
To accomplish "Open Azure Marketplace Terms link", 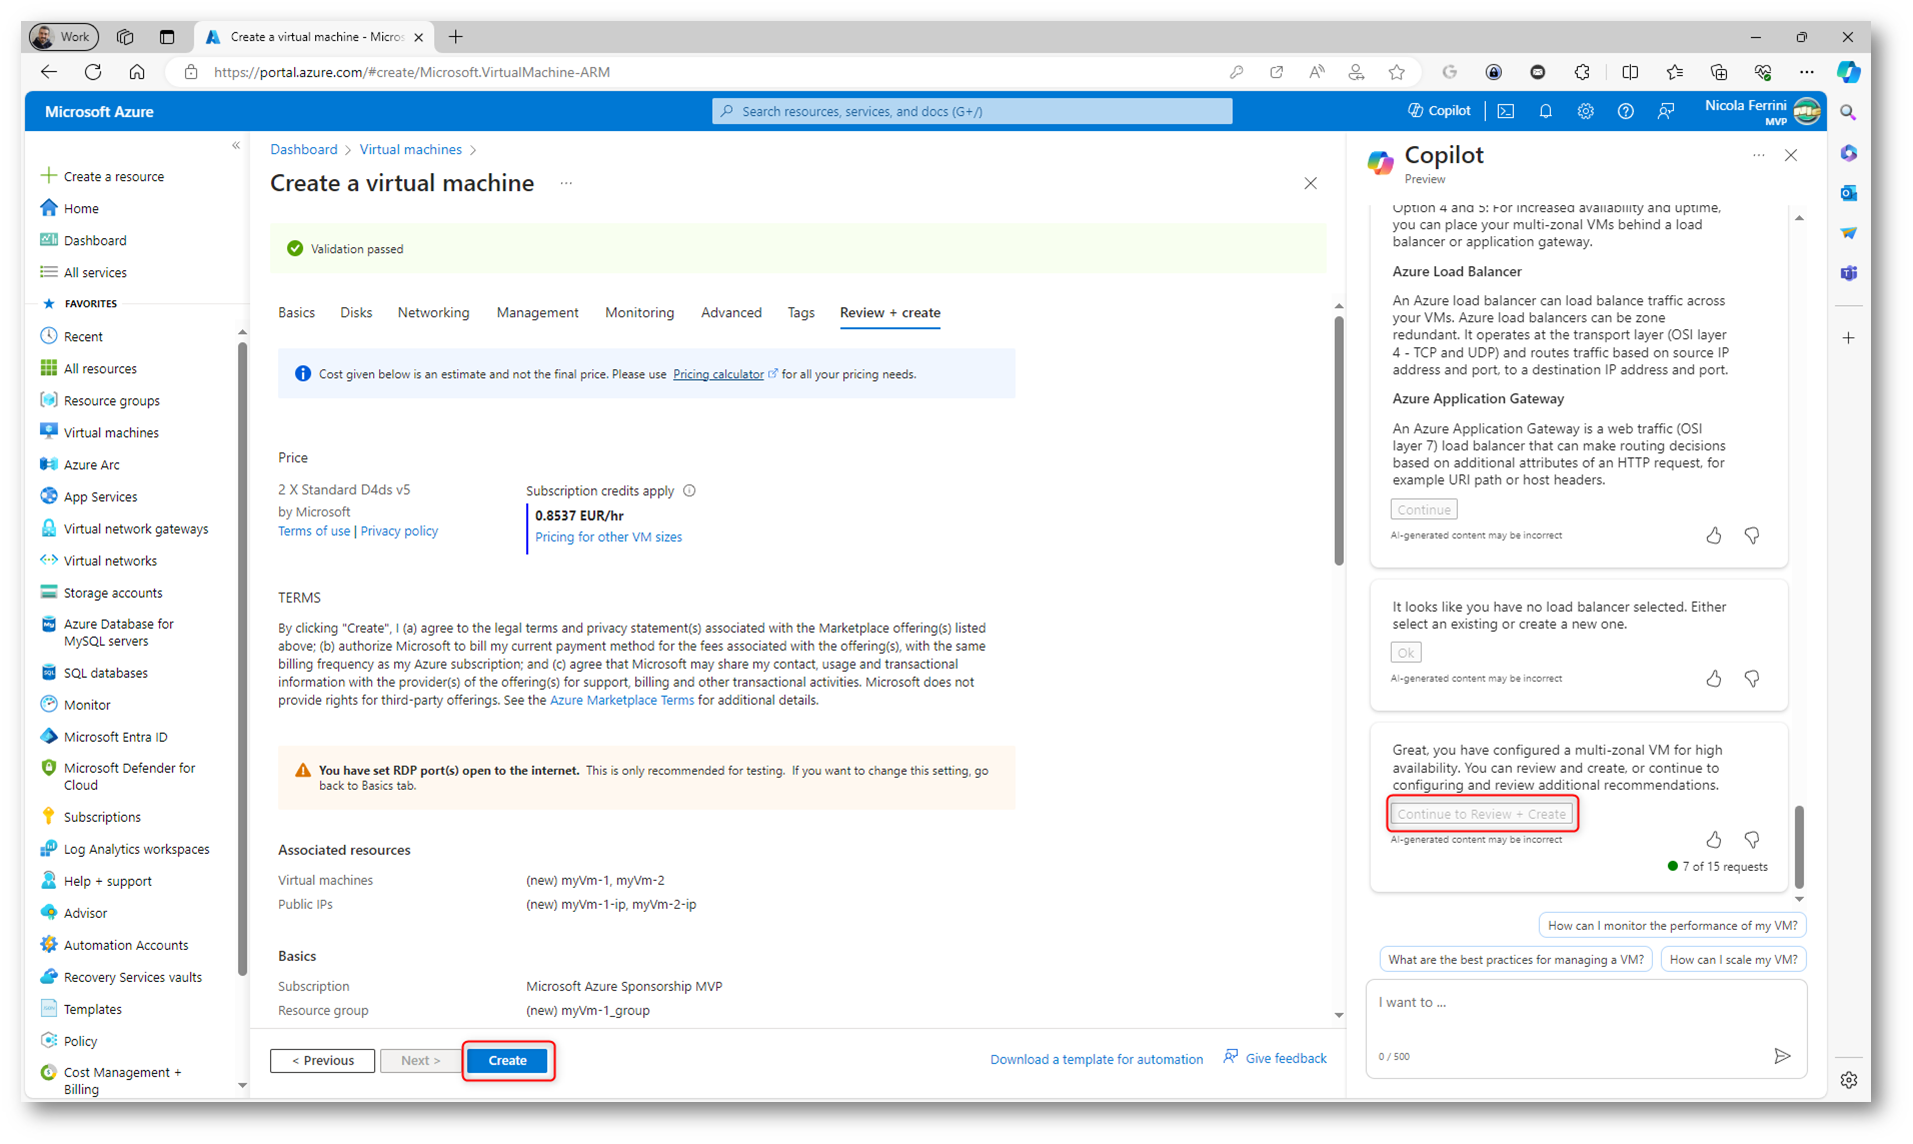I will point(621,700).
